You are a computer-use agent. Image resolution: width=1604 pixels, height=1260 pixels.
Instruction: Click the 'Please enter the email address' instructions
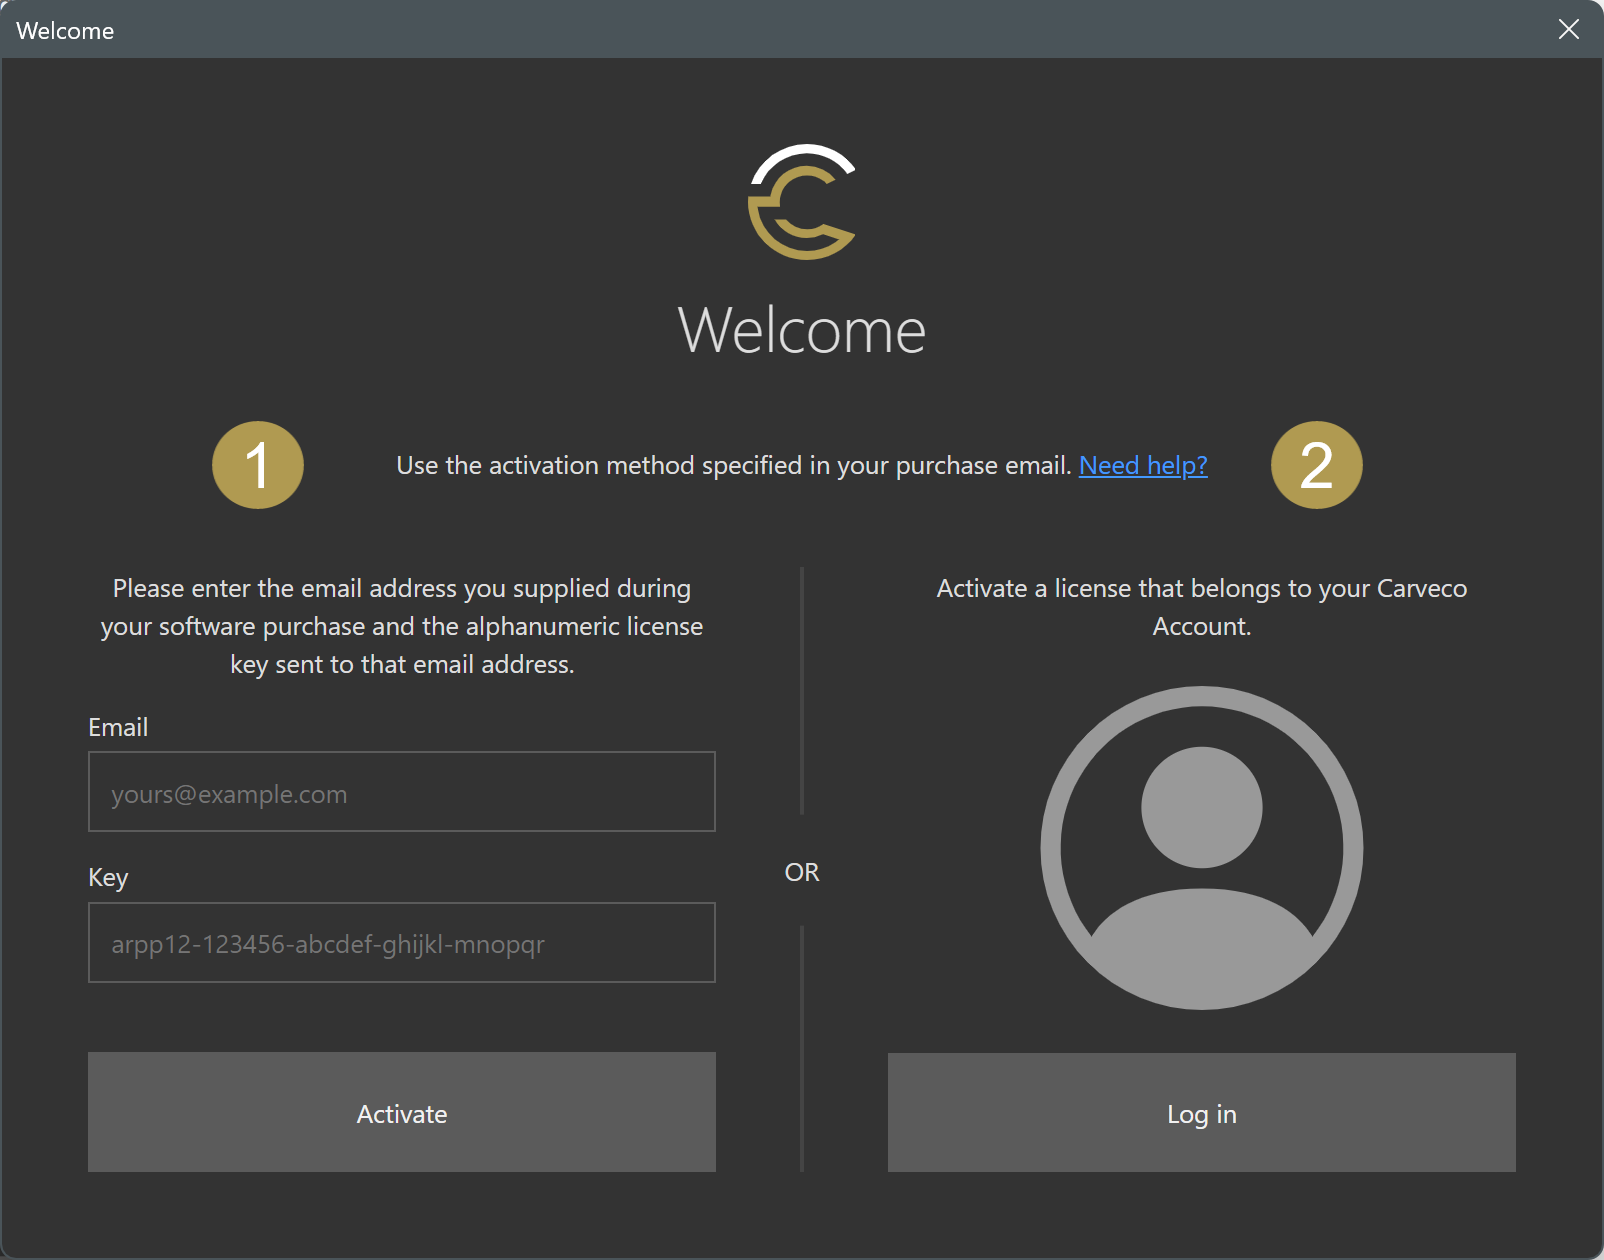(x=402, y=626)
